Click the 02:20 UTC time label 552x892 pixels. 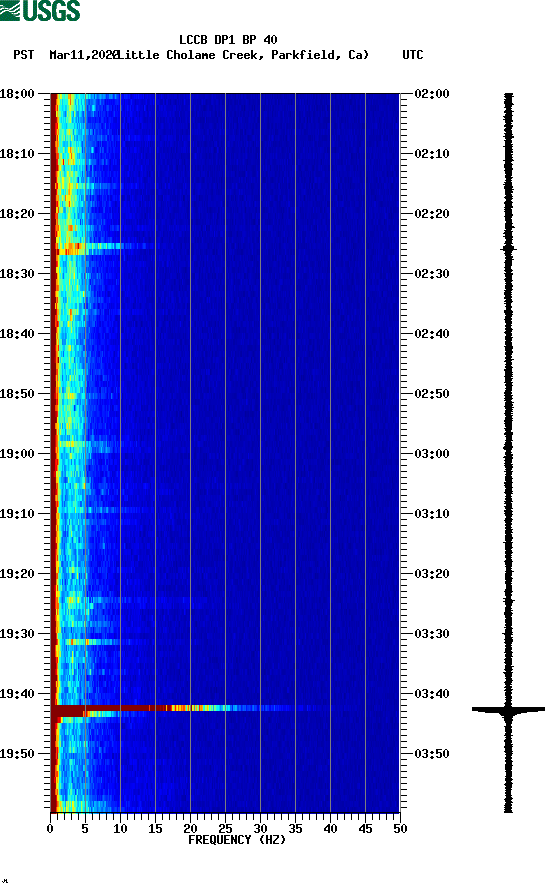pyautogui.click(x=432, y=214)
